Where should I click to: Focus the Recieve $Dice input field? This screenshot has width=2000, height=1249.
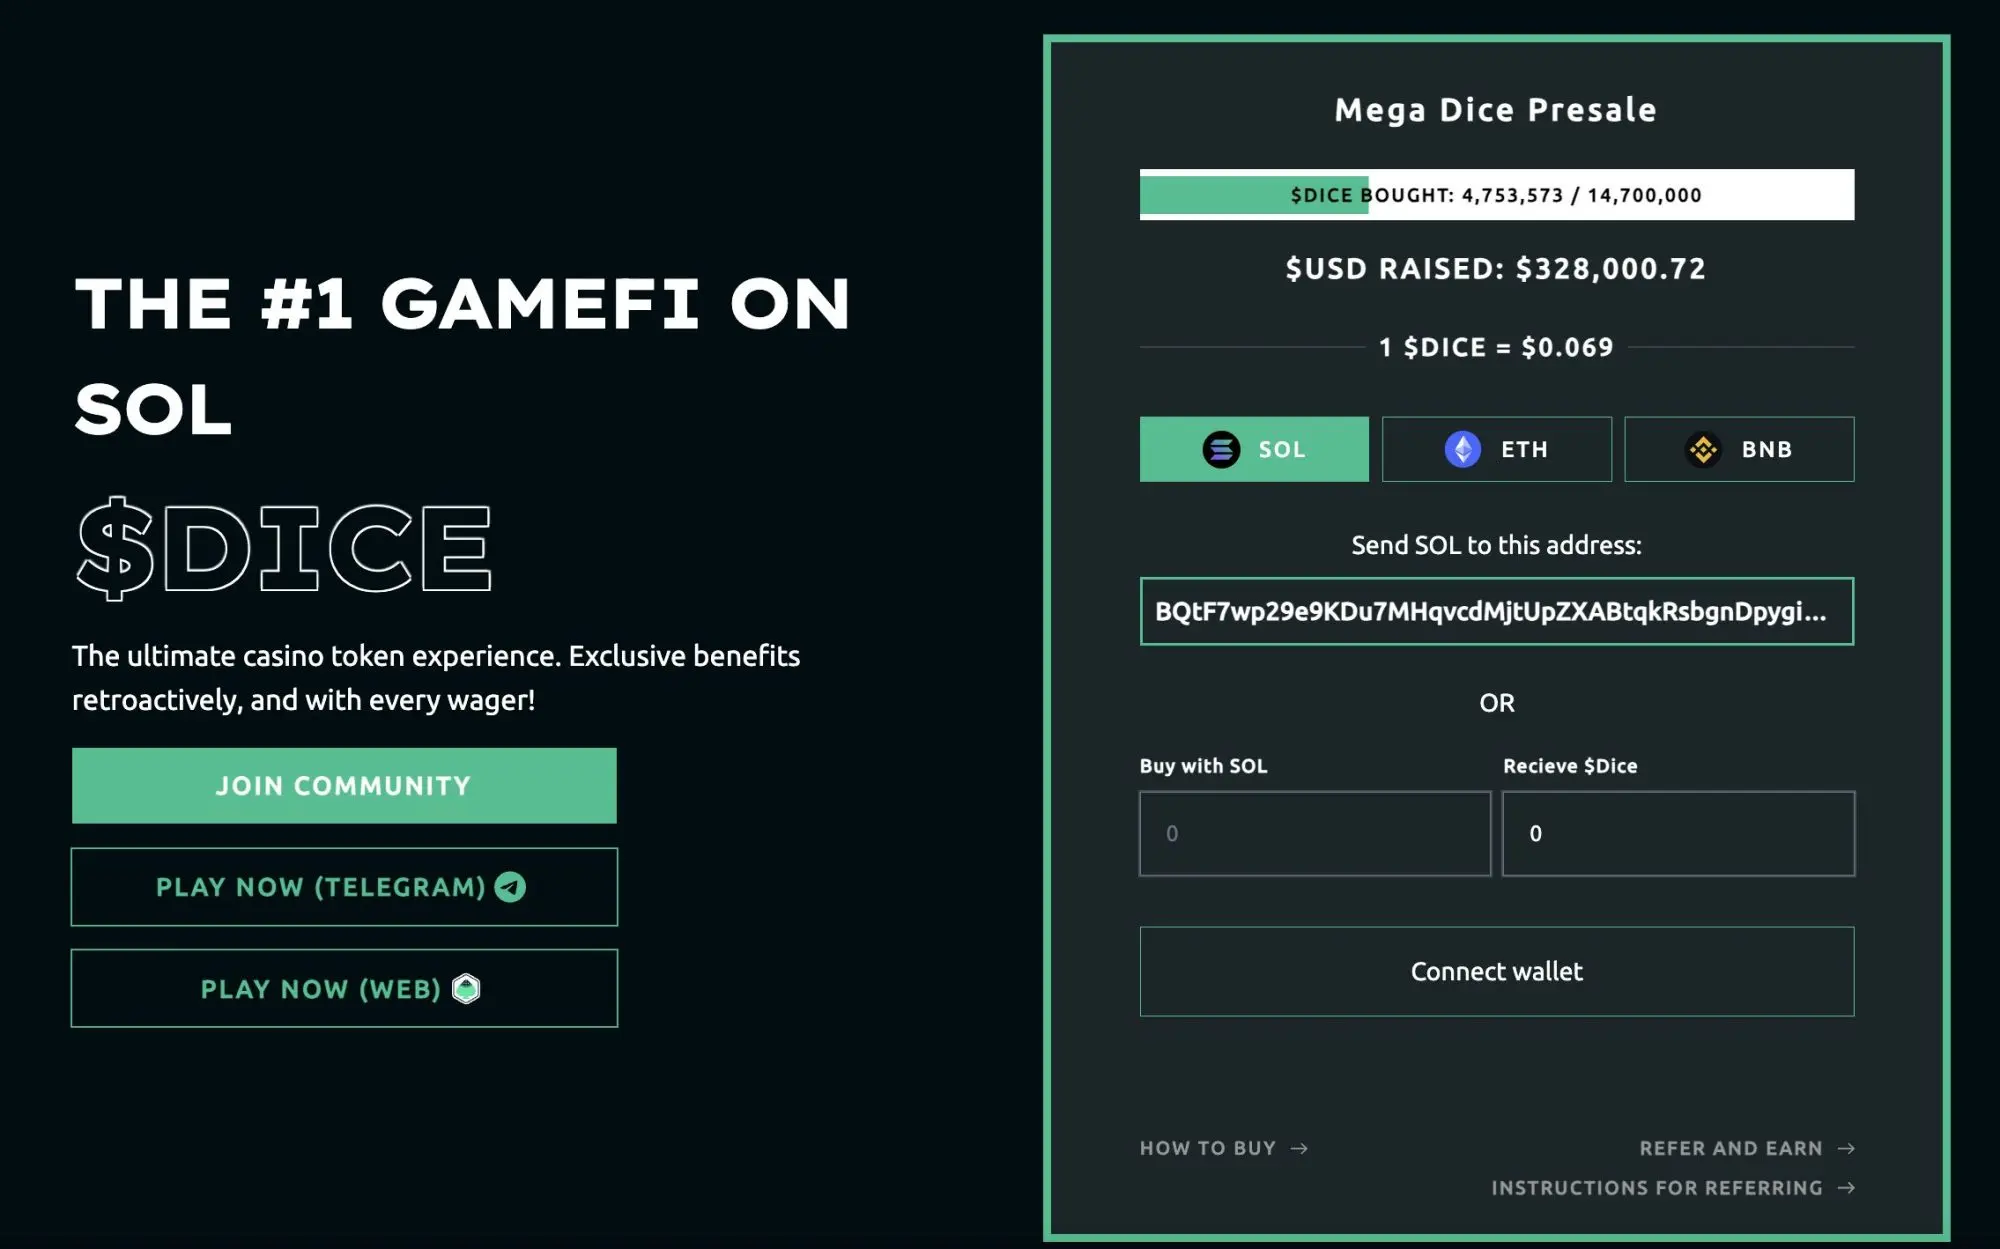[x=1678, y=834]
